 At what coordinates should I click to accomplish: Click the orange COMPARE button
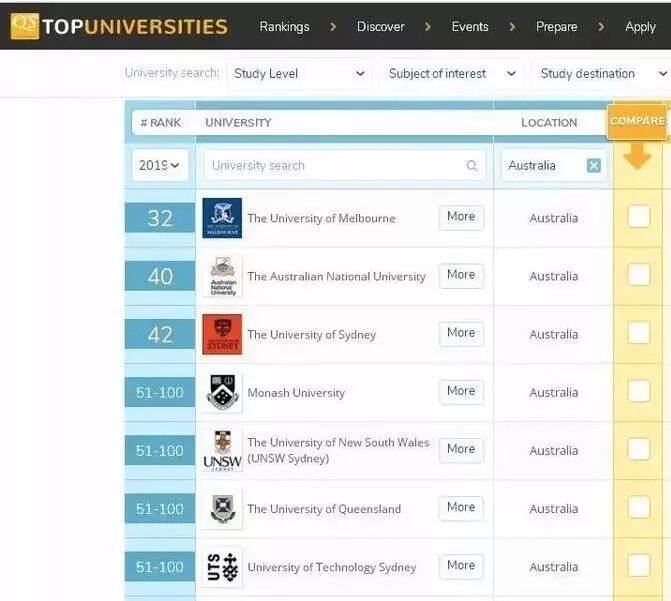tap(637, 122)
